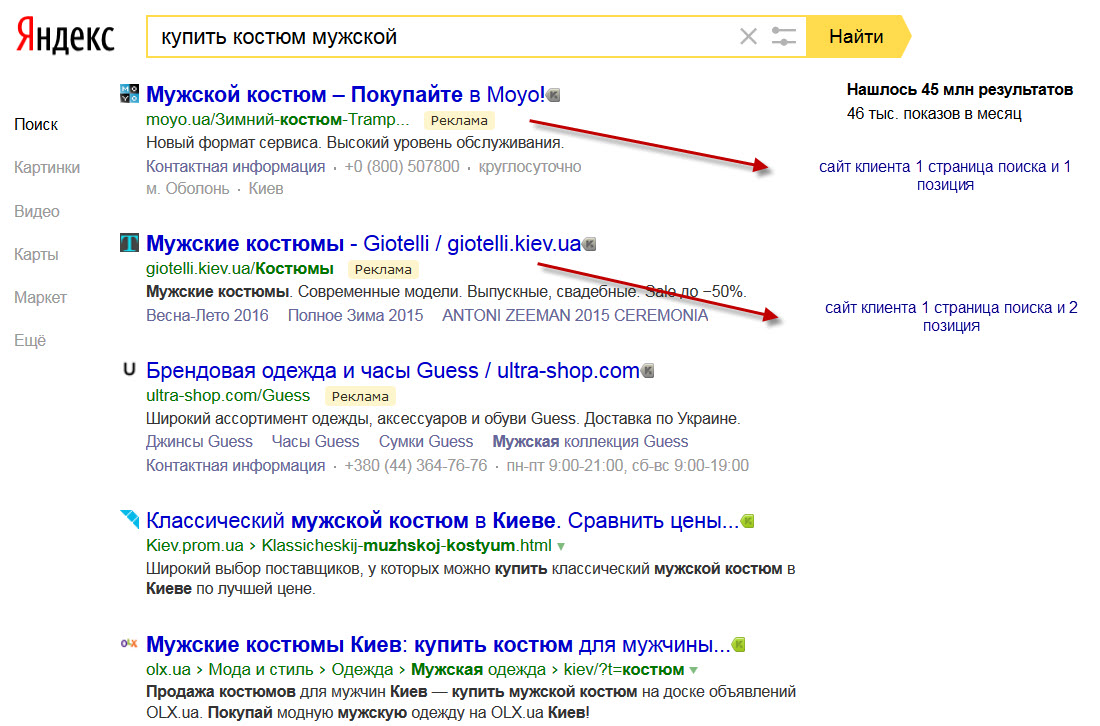The image size is (1100, 726).
Task: Click 'Новый формат сервиса' description text
Action: coord(355,143)
